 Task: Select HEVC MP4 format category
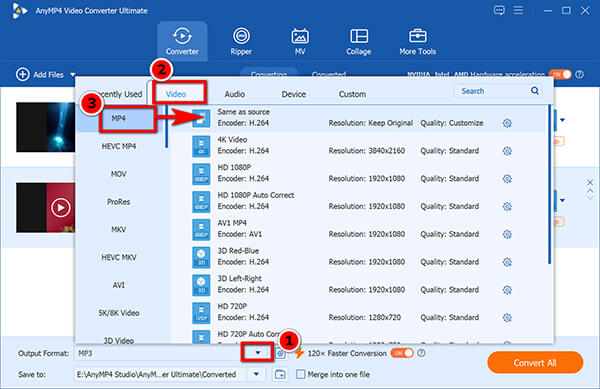[119, 146]
